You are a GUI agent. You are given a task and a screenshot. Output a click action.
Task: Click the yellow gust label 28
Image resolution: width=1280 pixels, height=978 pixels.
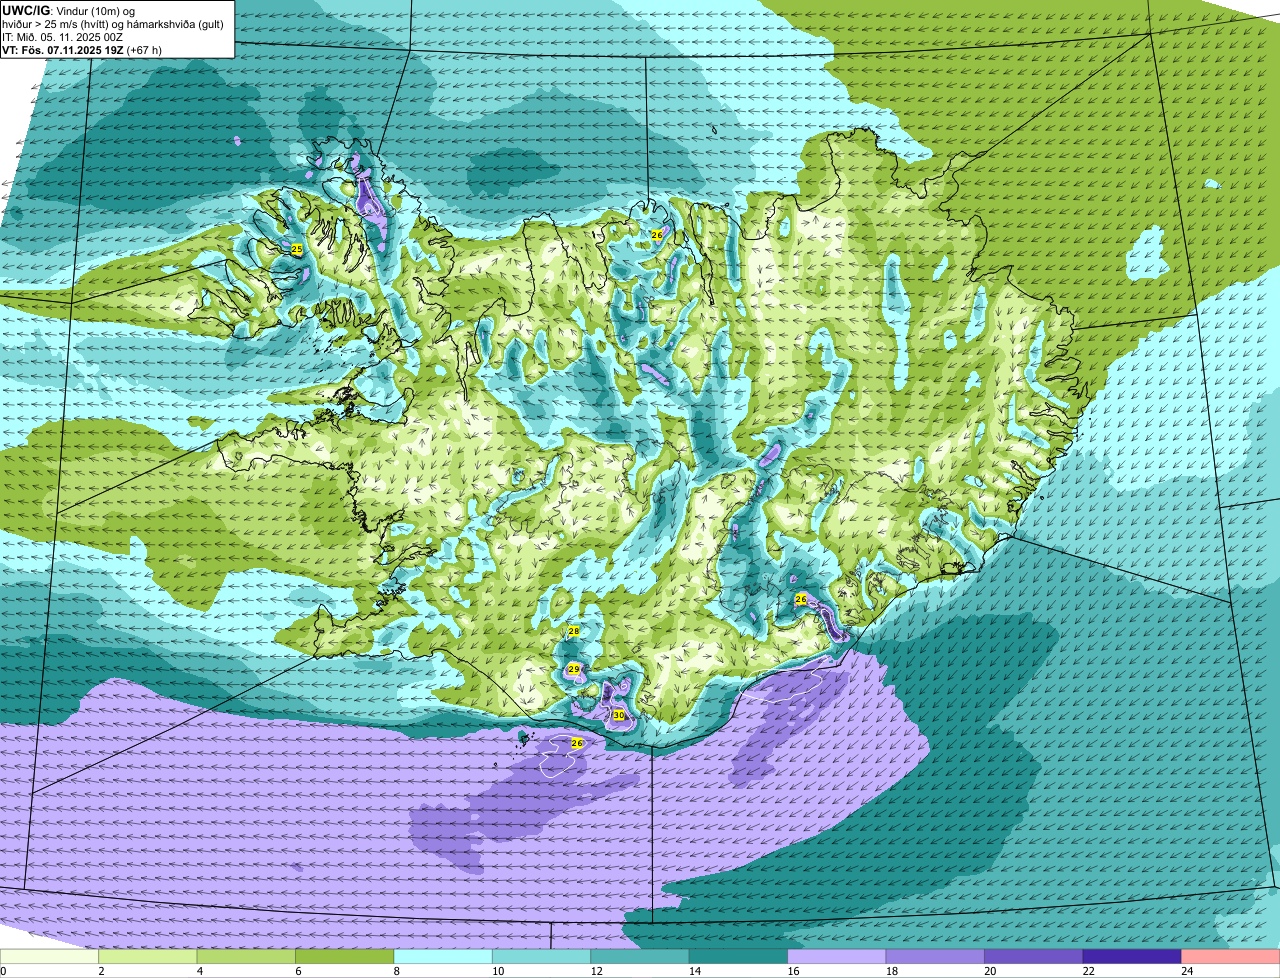tap(574, 631)
